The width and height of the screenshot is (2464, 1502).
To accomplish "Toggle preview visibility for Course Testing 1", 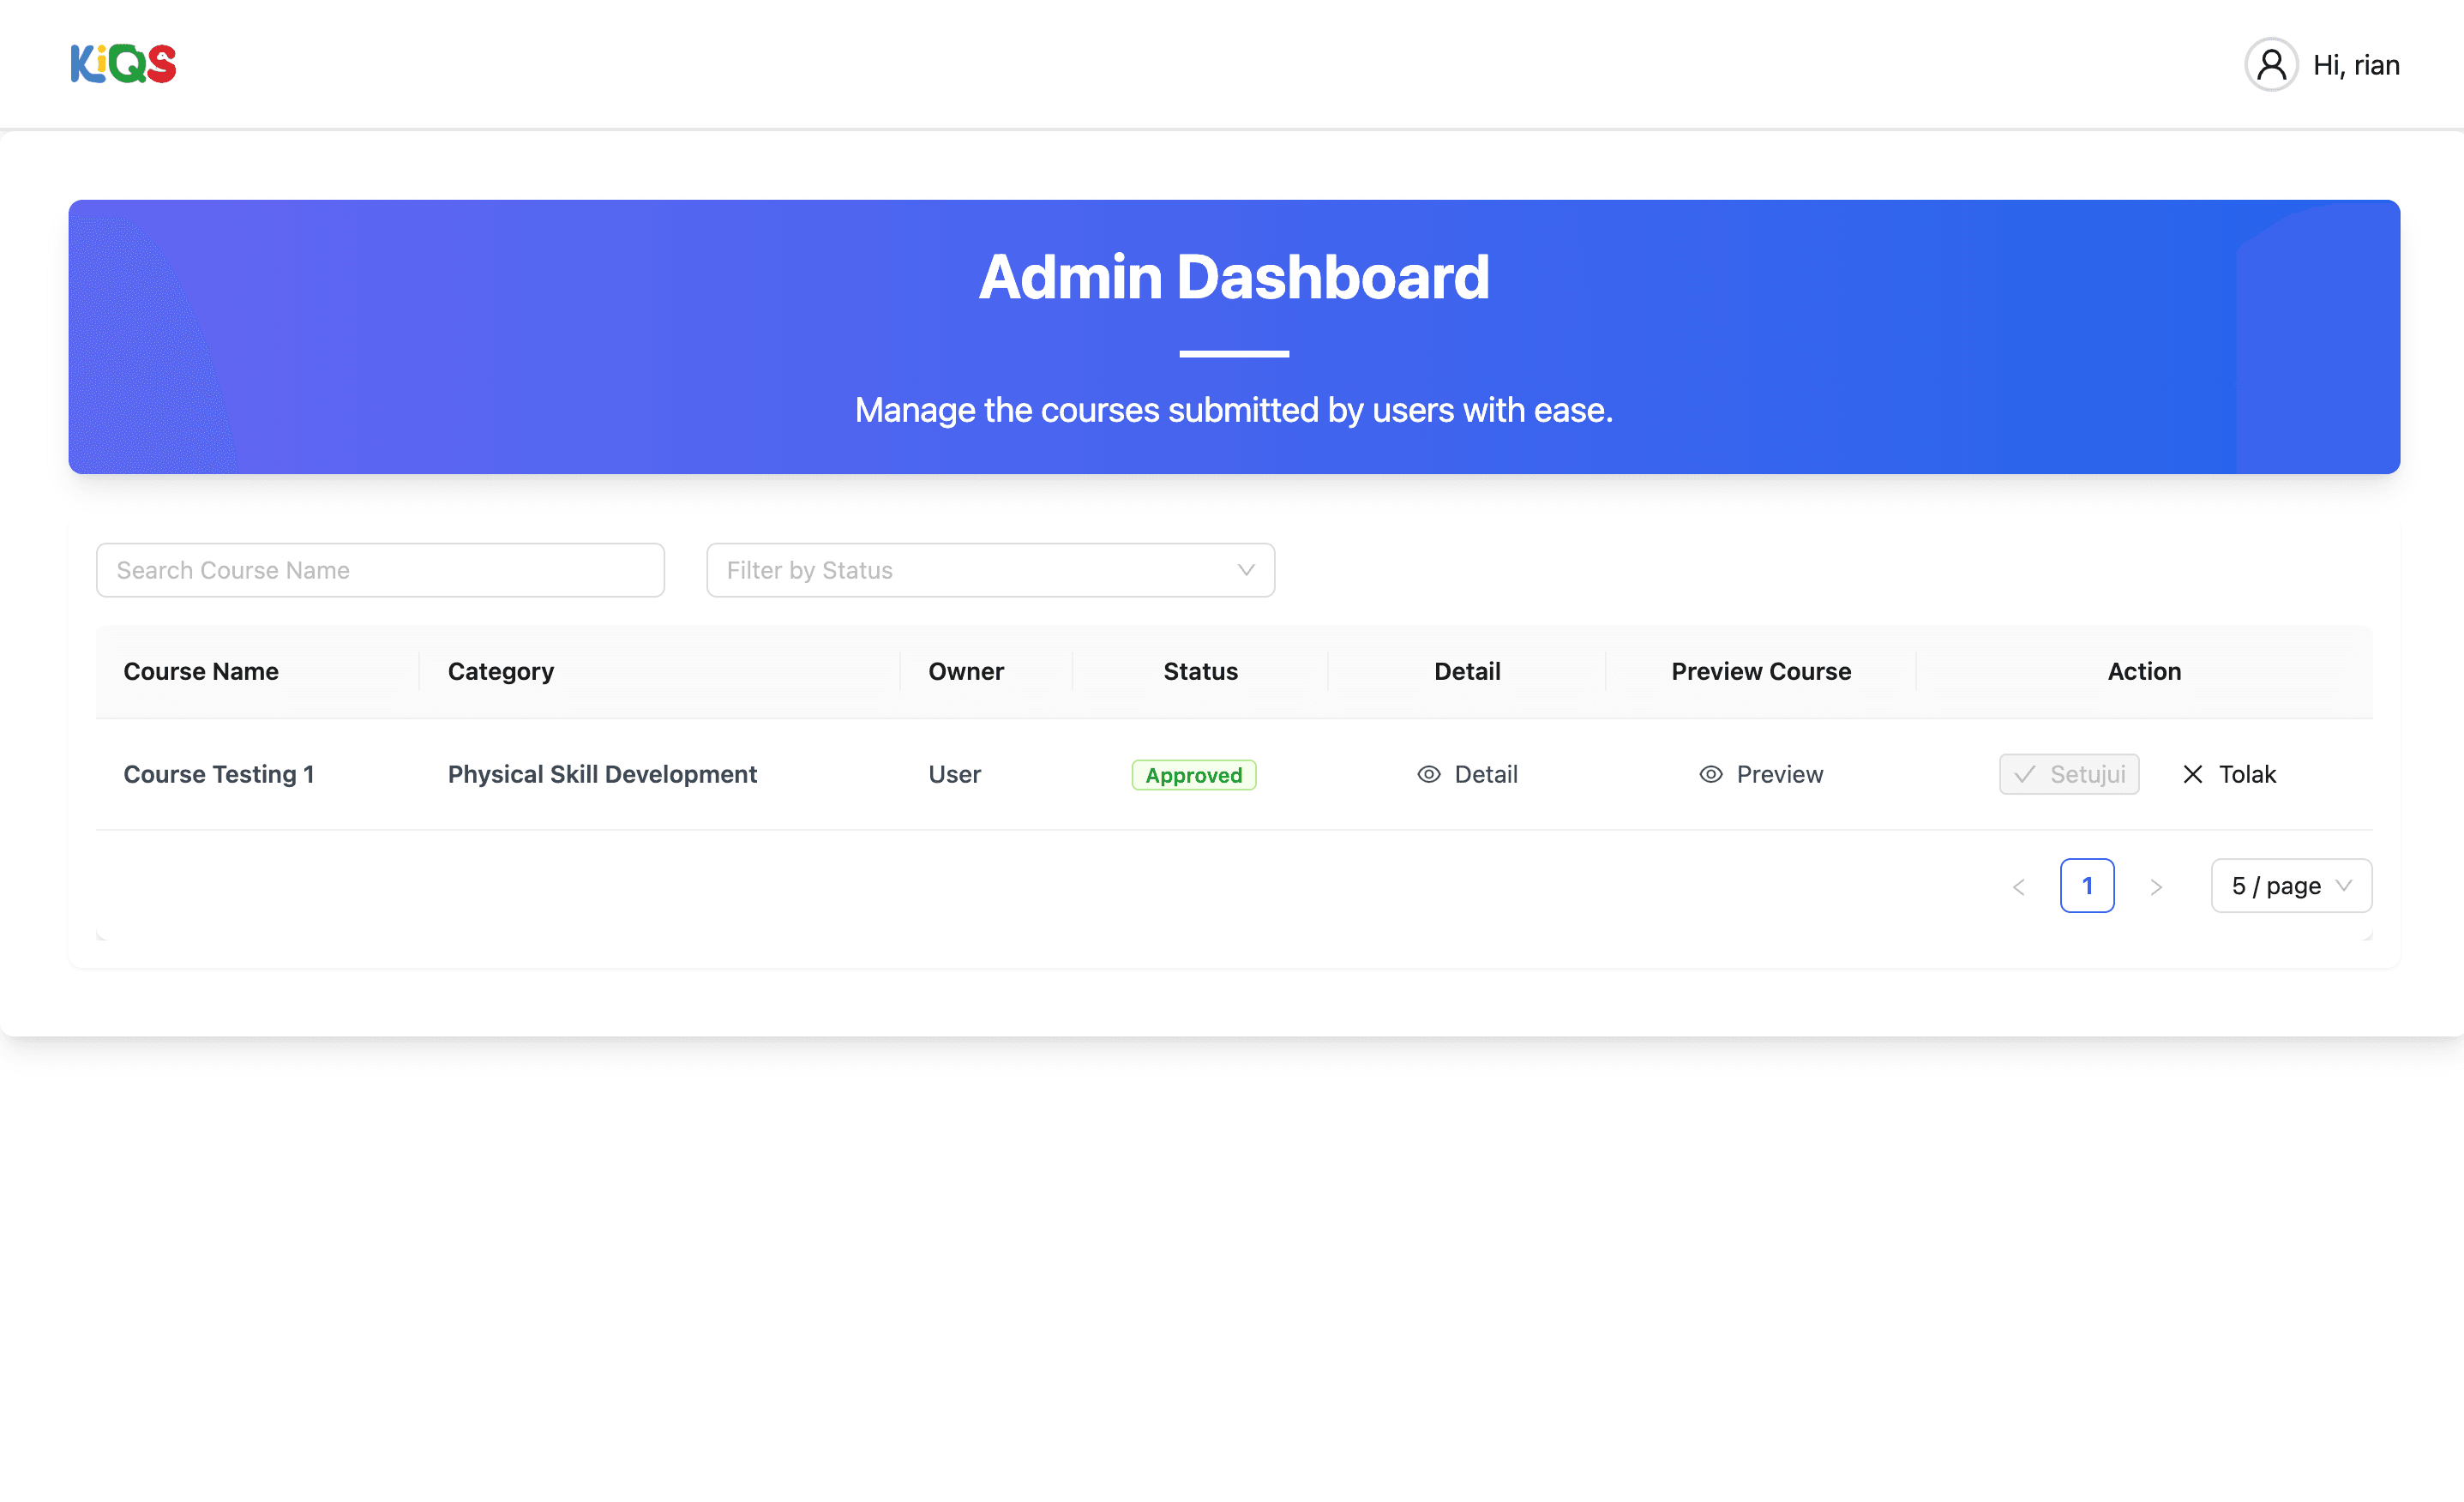I will pos(1760,774).
